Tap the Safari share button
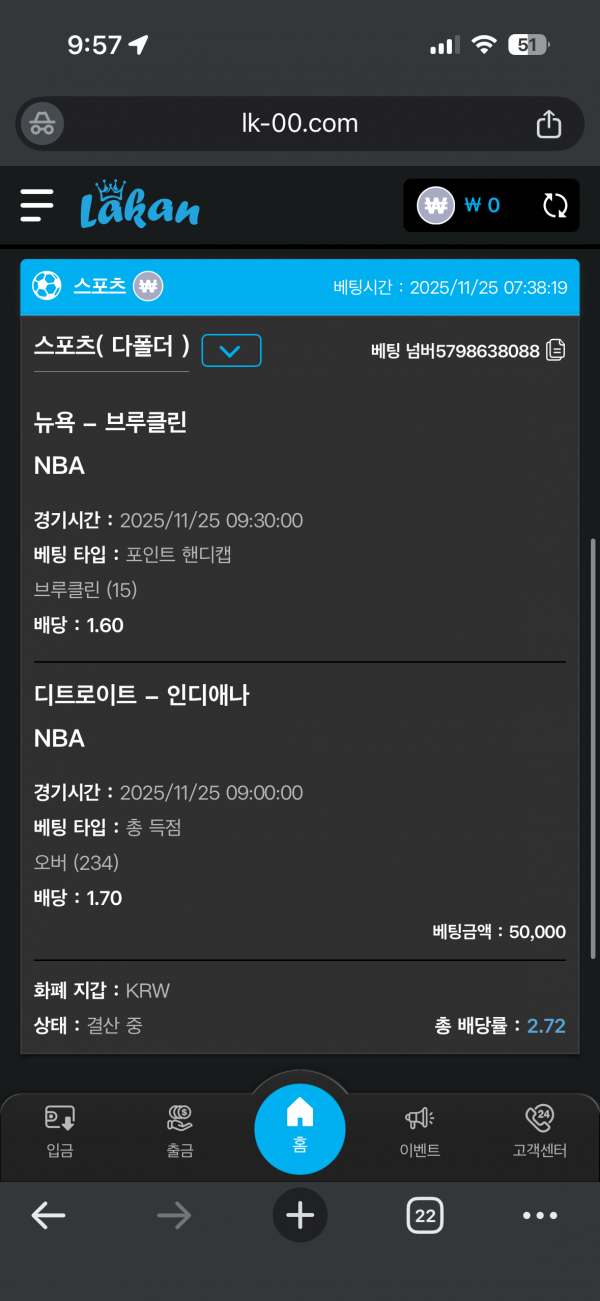The width and height of the screenshot is (600, 1301). pyautogui.click(x=549, y=124)
